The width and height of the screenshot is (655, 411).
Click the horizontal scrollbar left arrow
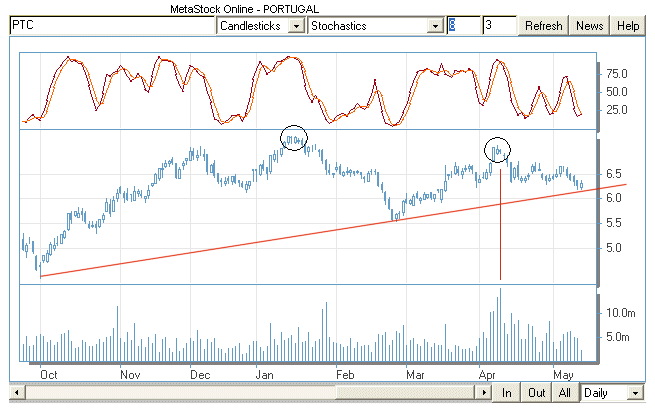pyautogui.click(x=17, y=393)
